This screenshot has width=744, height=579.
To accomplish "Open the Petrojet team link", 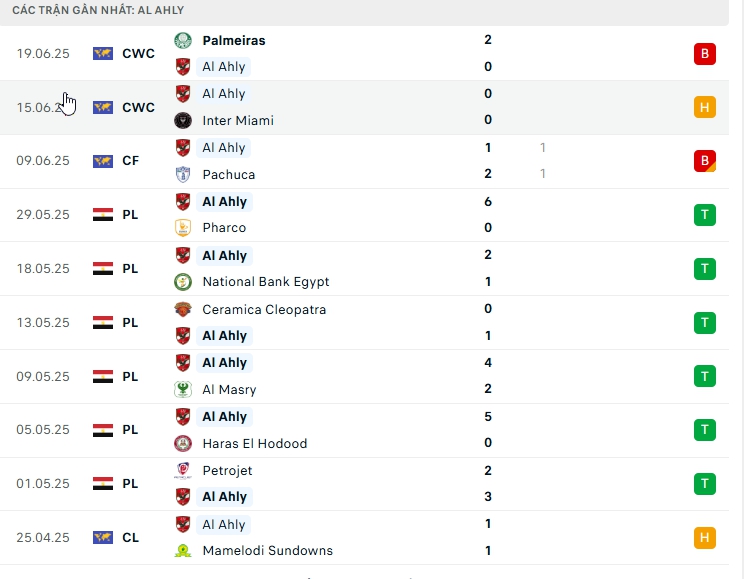I will (x=227, y=470).
